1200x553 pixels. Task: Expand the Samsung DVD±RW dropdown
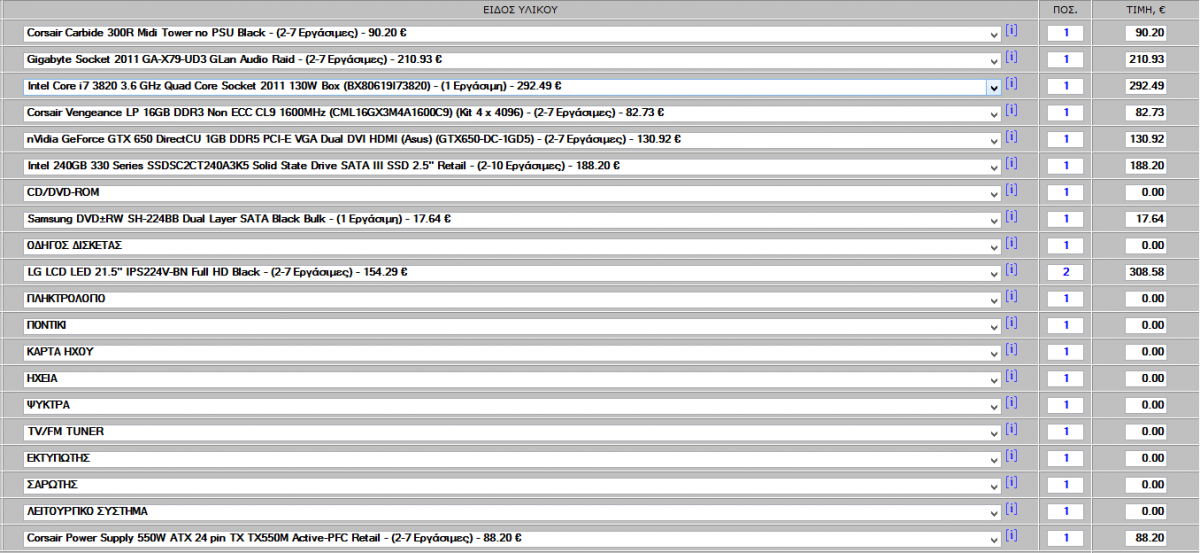coord(512,219)
